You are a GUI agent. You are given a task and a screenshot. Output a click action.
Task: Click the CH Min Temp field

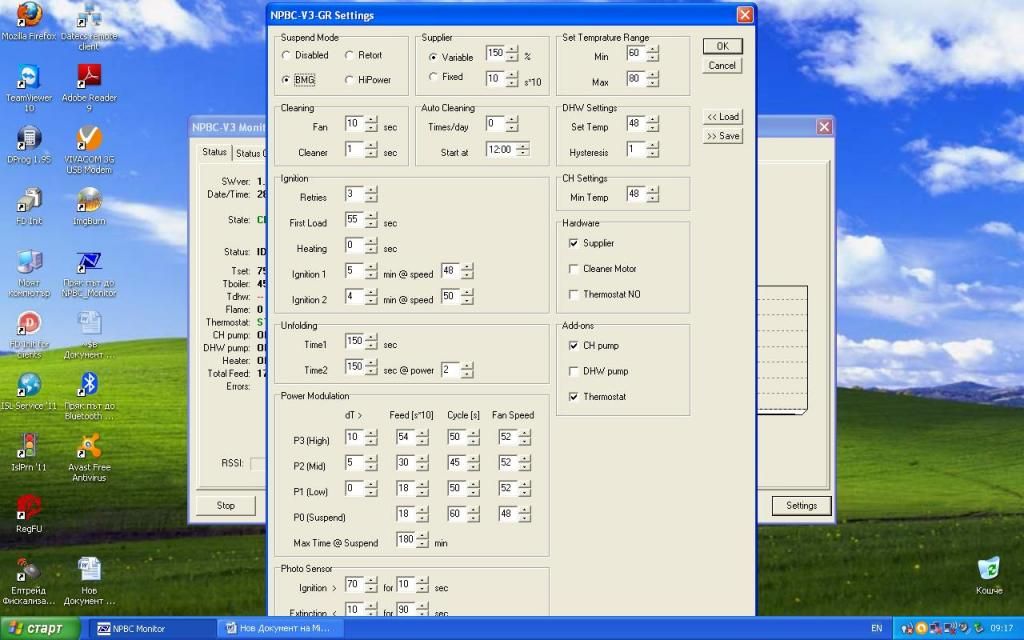[x=636, y=195]
